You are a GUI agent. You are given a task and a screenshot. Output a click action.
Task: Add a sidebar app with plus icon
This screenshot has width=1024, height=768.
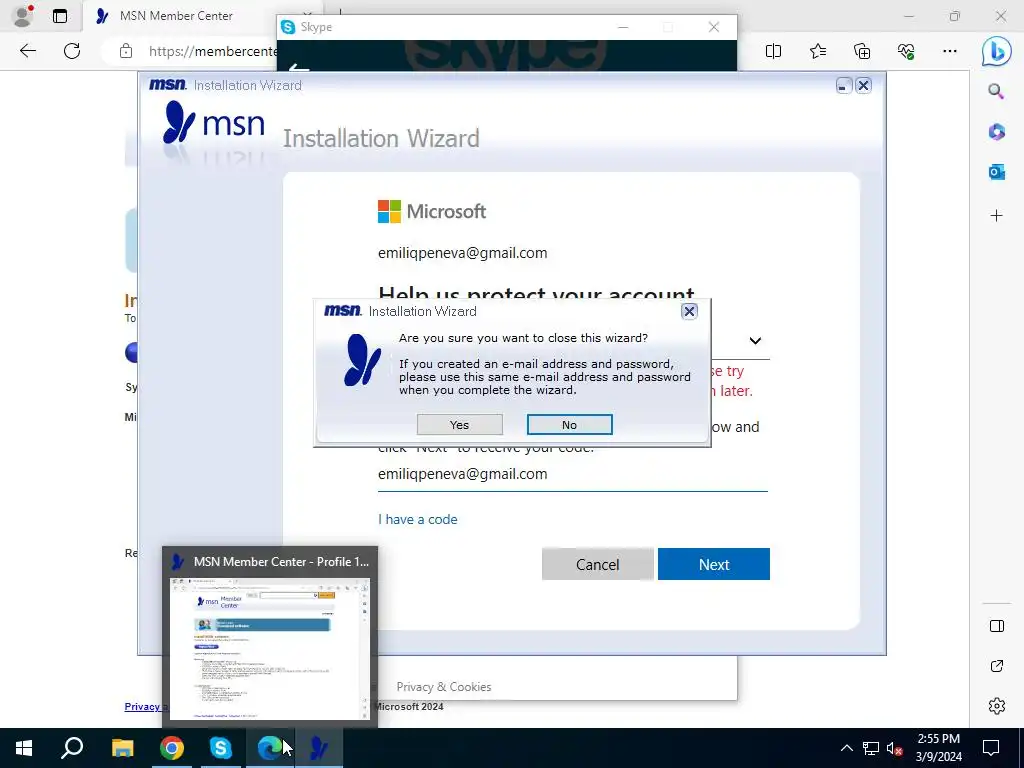(x=997, y=216)
